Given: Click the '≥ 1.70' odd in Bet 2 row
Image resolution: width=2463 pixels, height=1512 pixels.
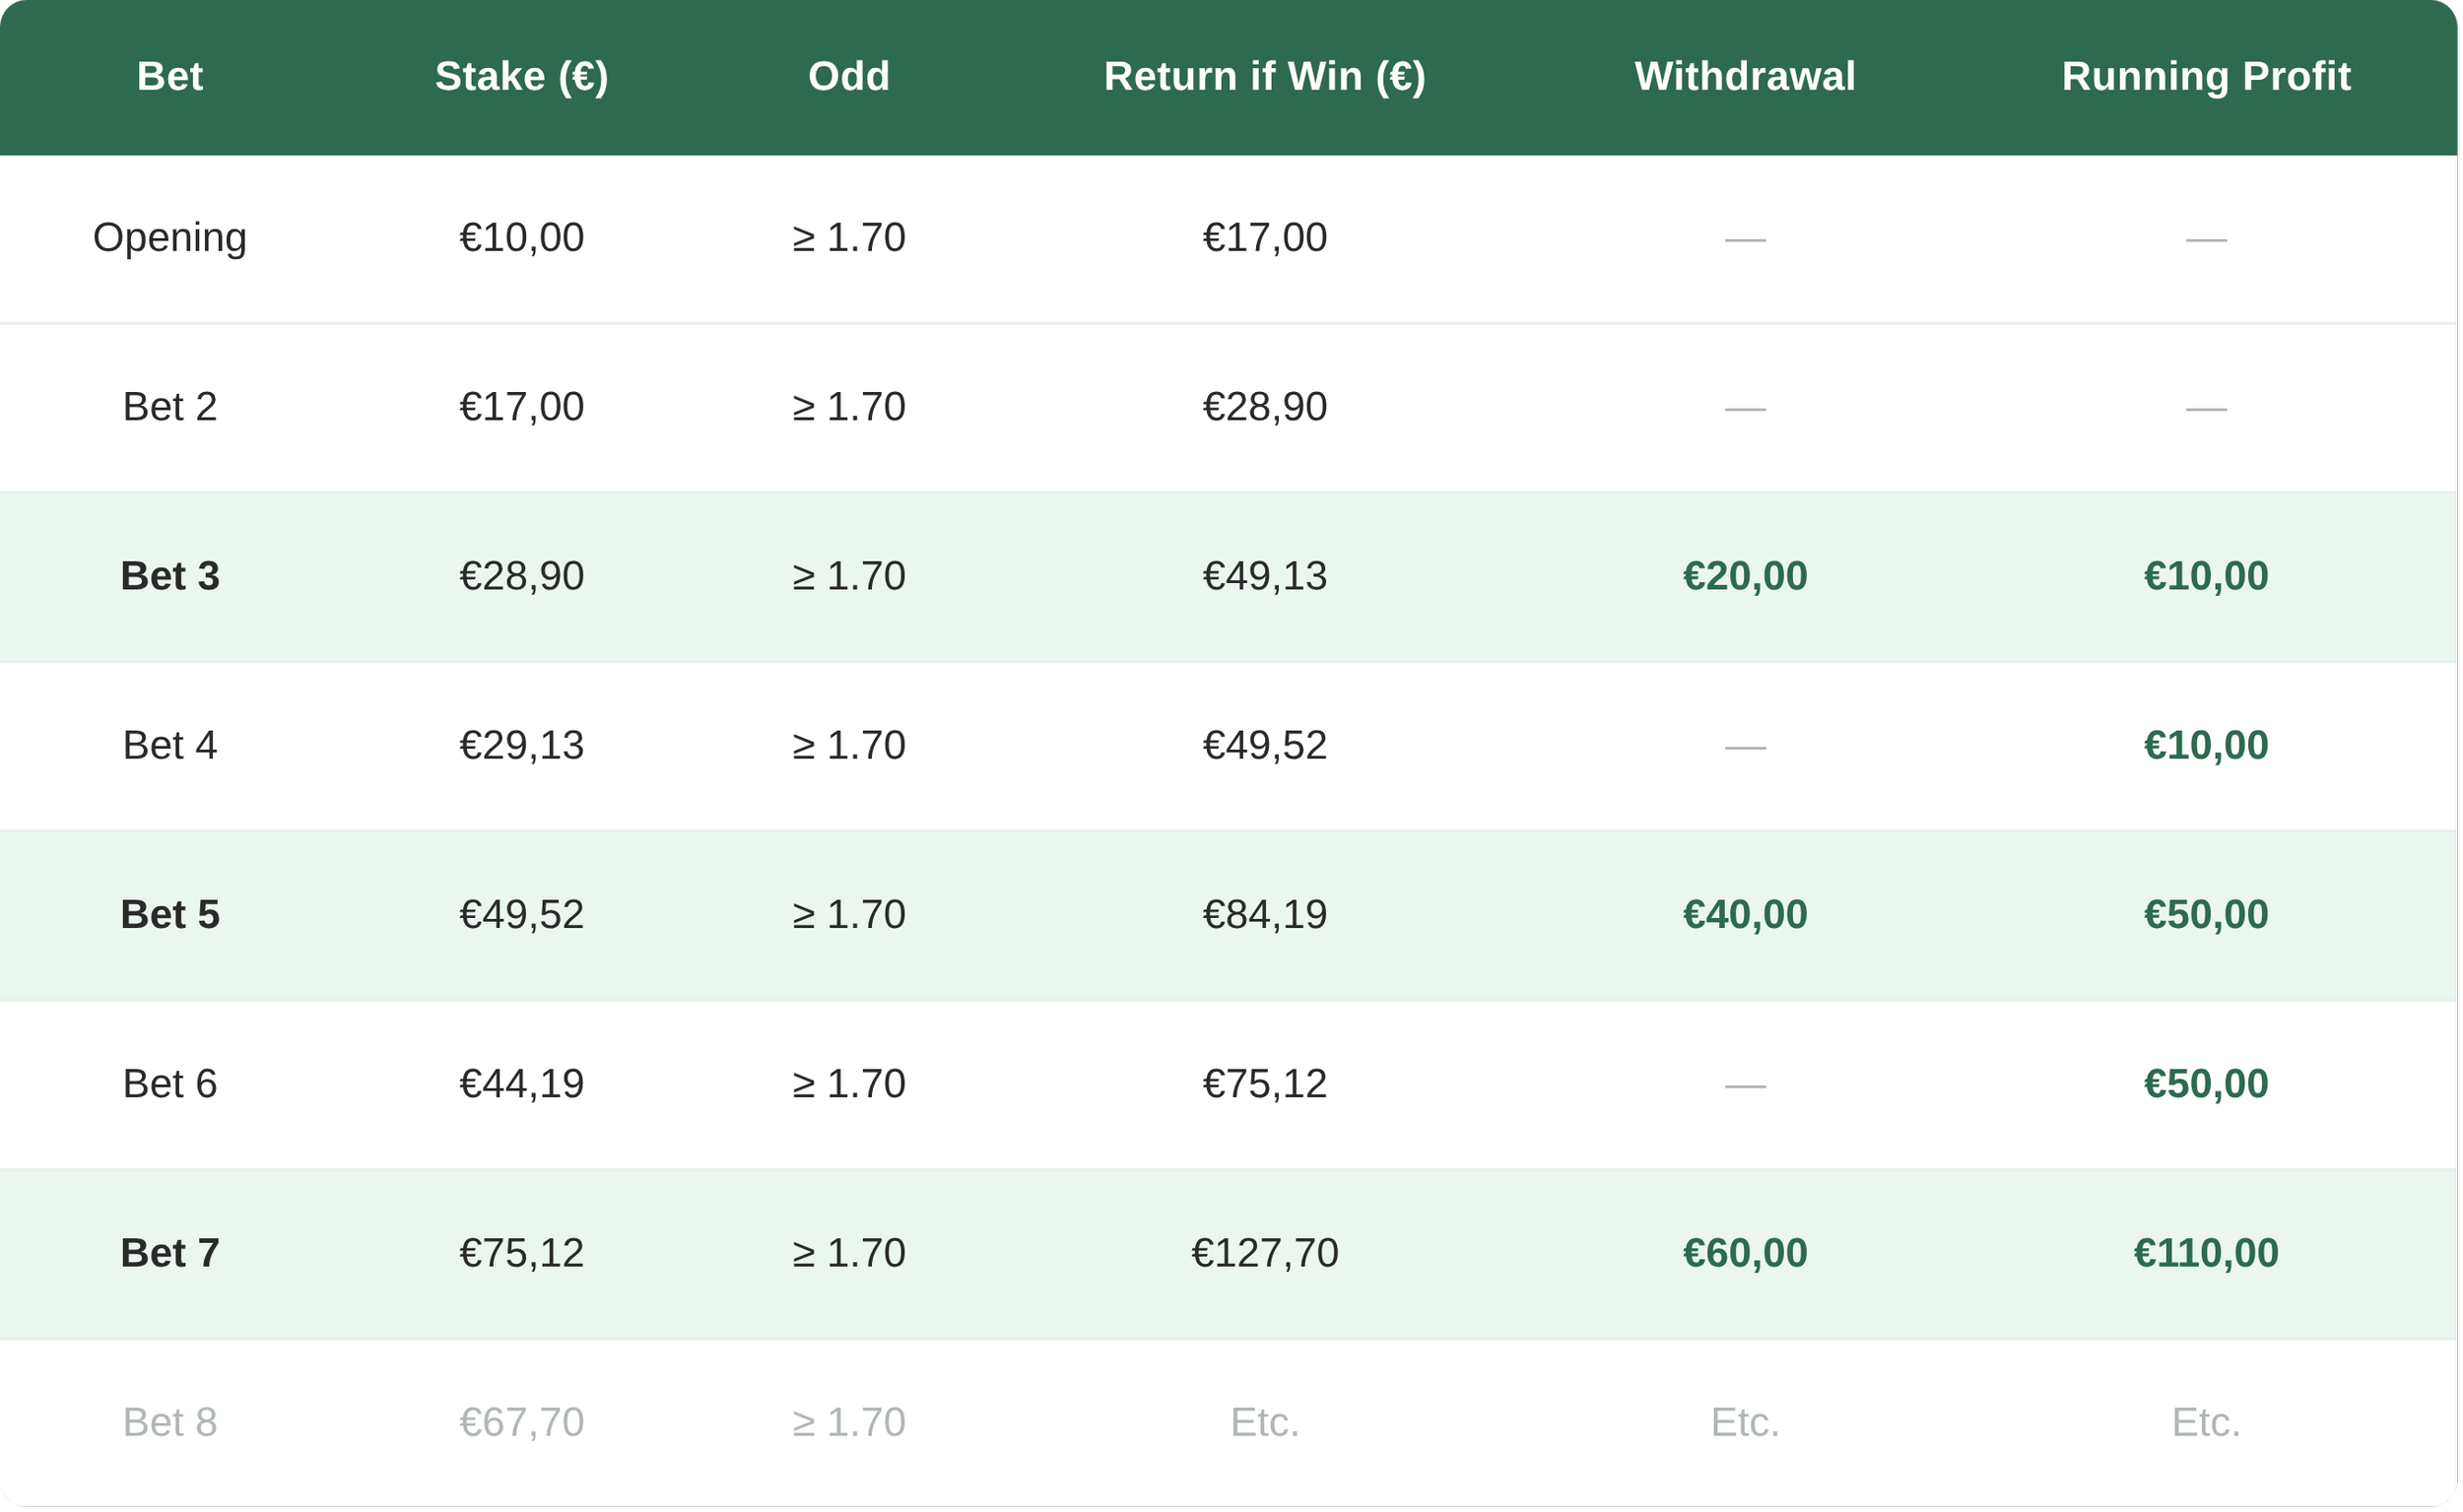Looking at the screenshot, I should (849, 407).
